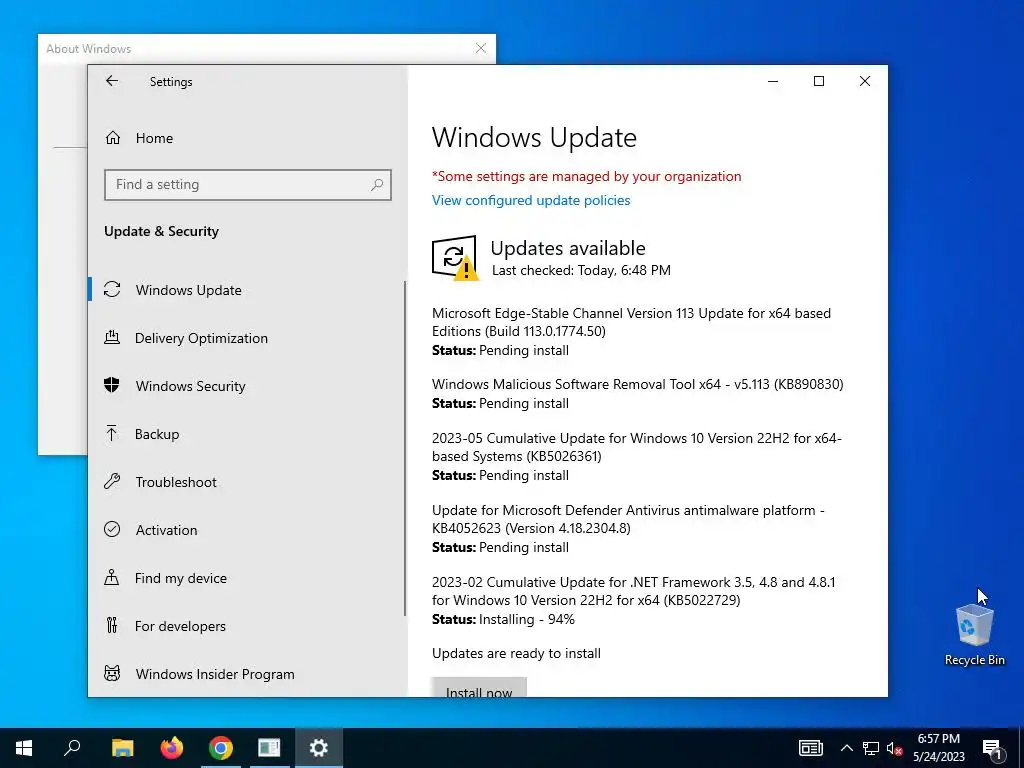This screenshot has width=1024, height=768.
Task: Click the Backup upload arrow icon
Action: 112,434
